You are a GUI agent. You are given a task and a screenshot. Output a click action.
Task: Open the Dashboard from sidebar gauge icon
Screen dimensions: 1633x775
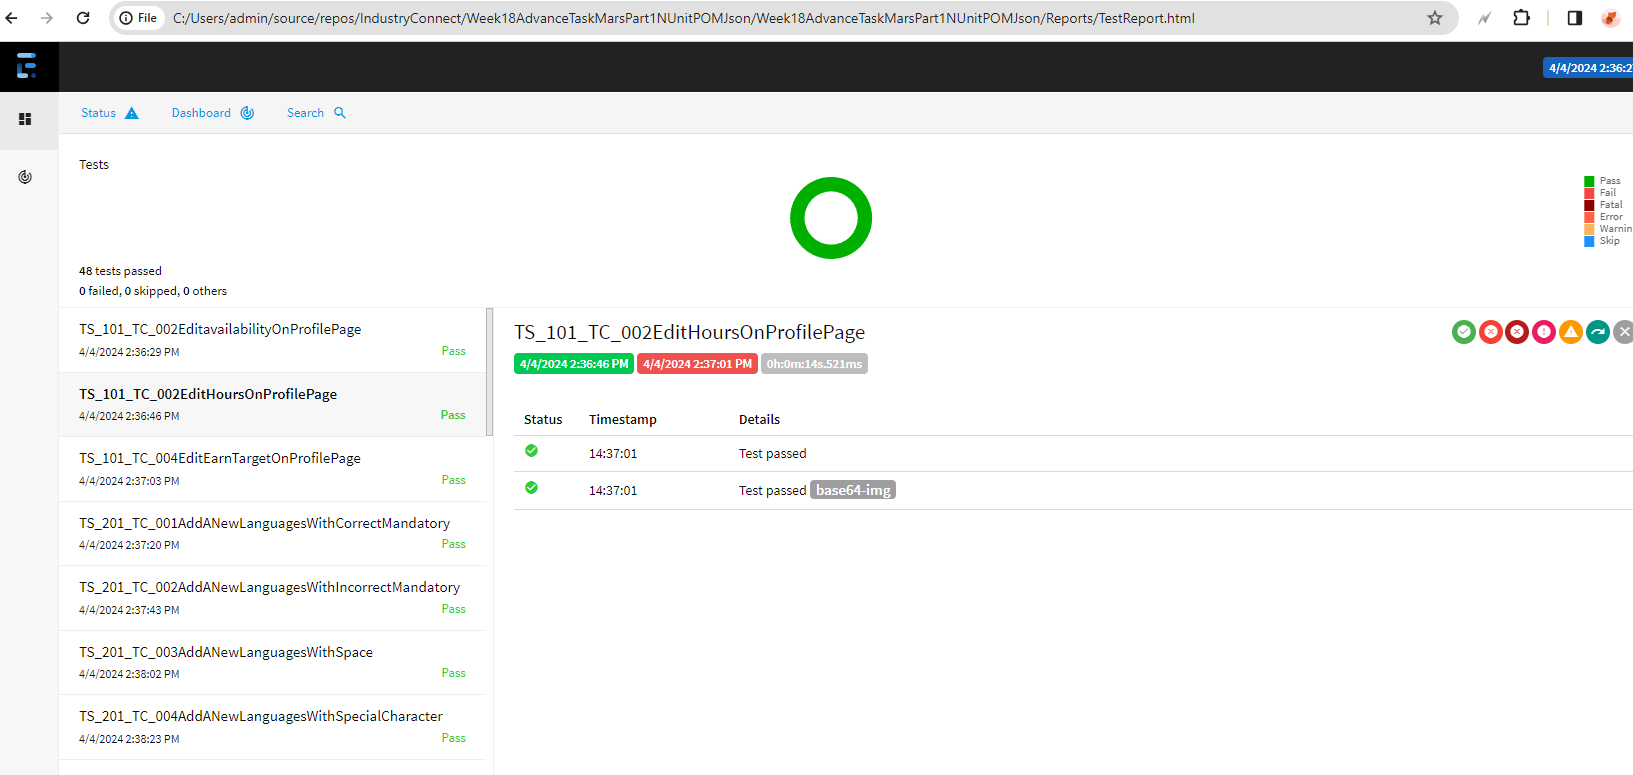point(25,177)
